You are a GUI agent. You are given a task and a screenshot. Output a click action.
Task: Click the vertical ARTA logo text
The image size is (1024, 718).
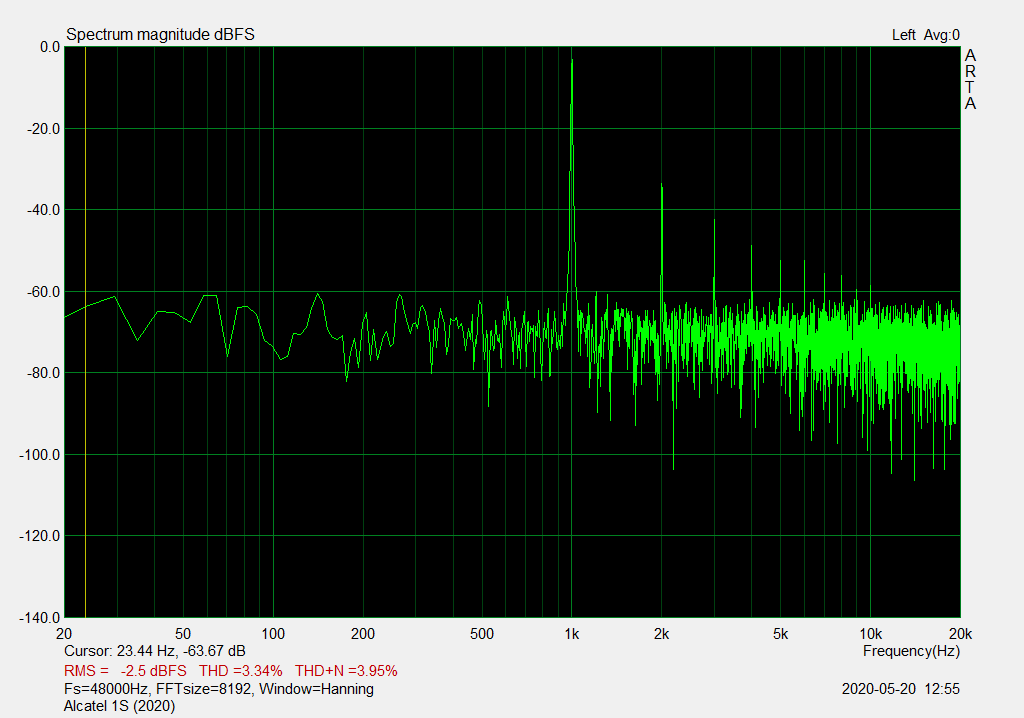[970, 79]
